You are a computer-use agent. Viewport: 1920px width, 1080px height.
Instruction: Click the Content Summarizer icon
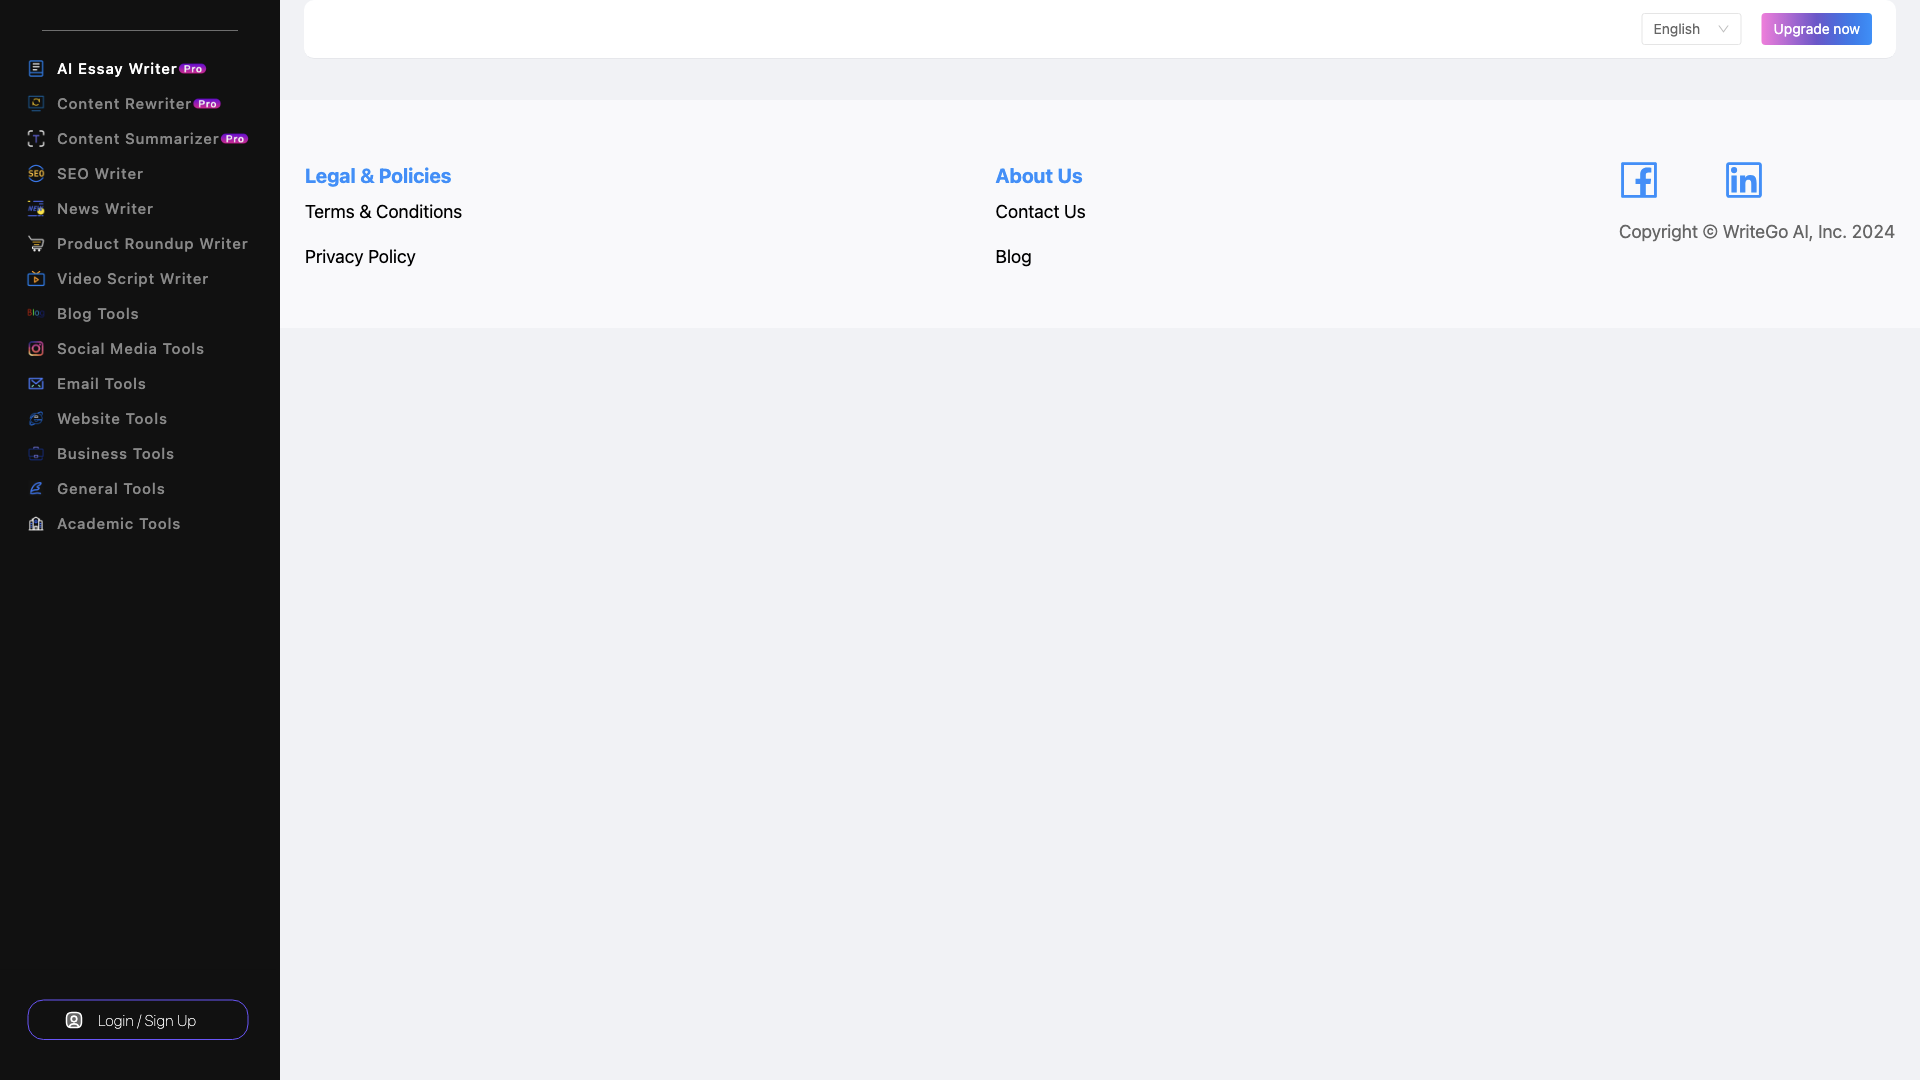point(36,138)
